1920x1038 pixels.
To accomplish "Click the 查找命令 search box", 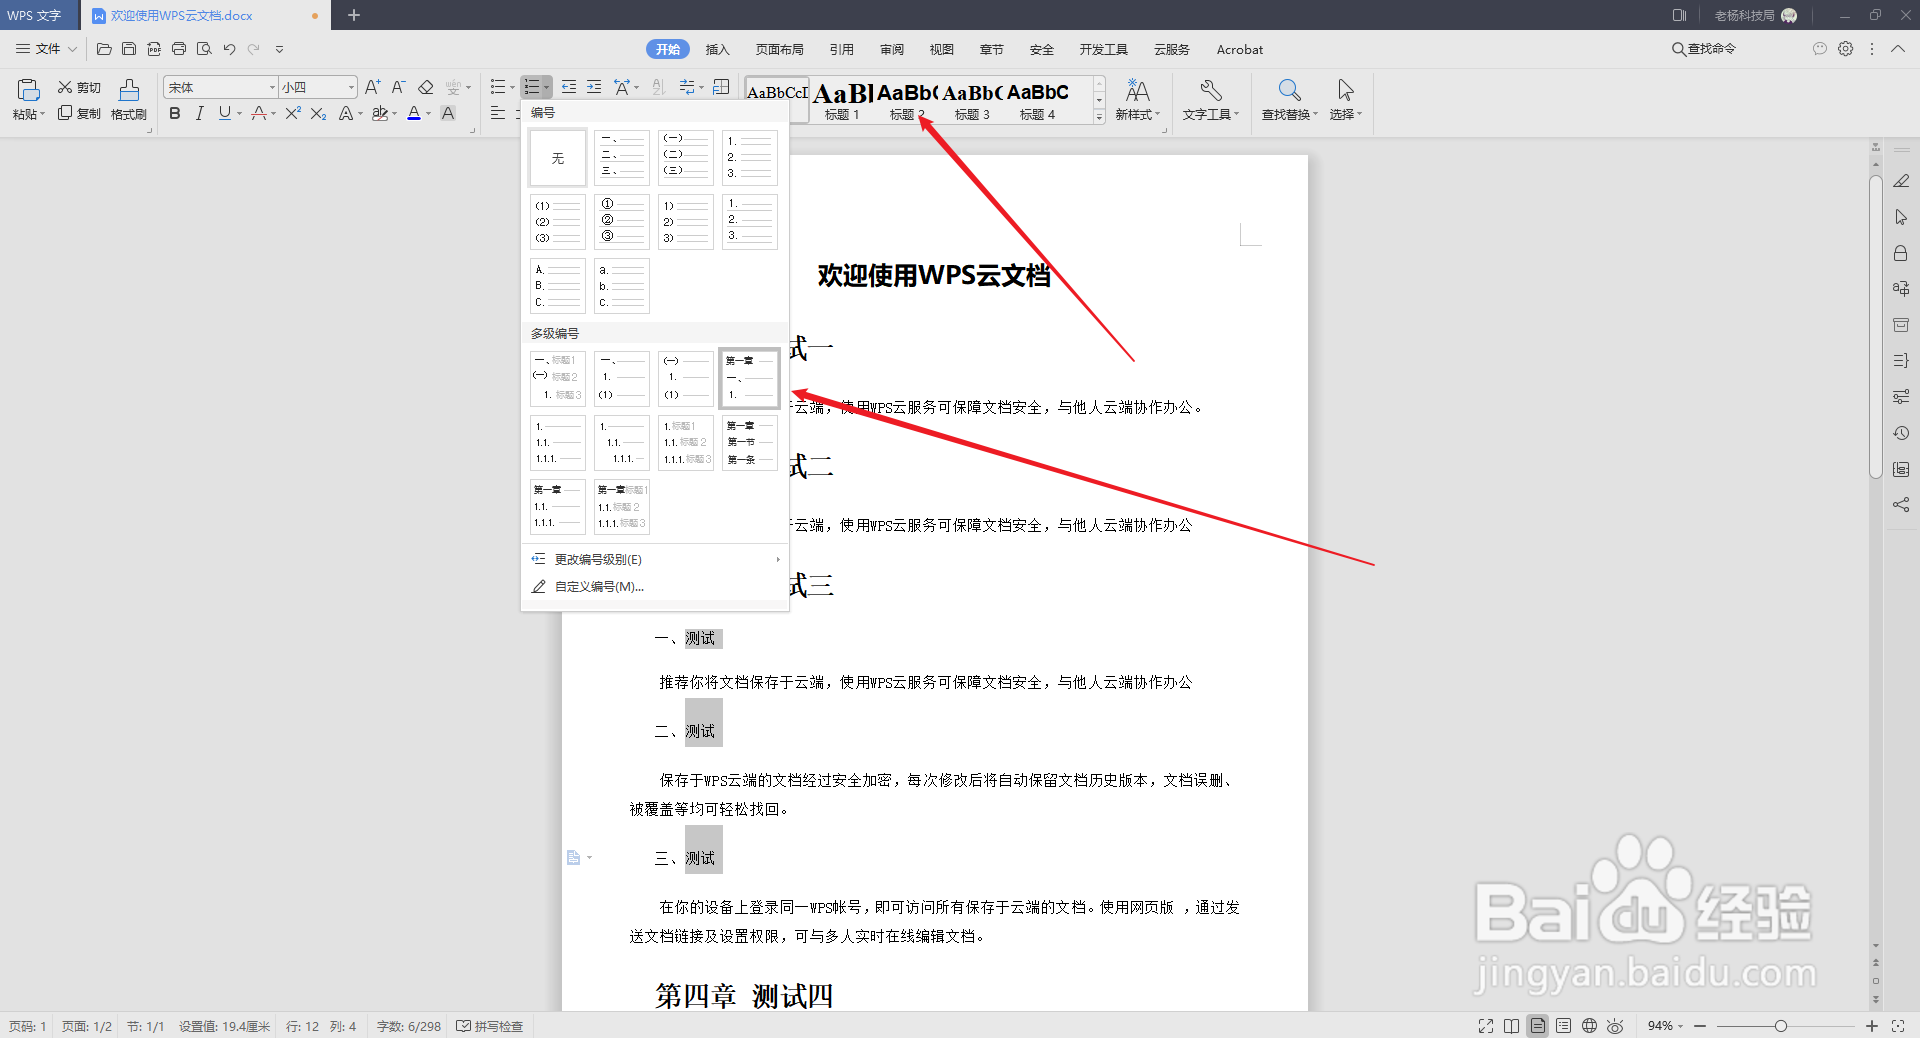I will pyautogui.click(x=1704, y=49).
